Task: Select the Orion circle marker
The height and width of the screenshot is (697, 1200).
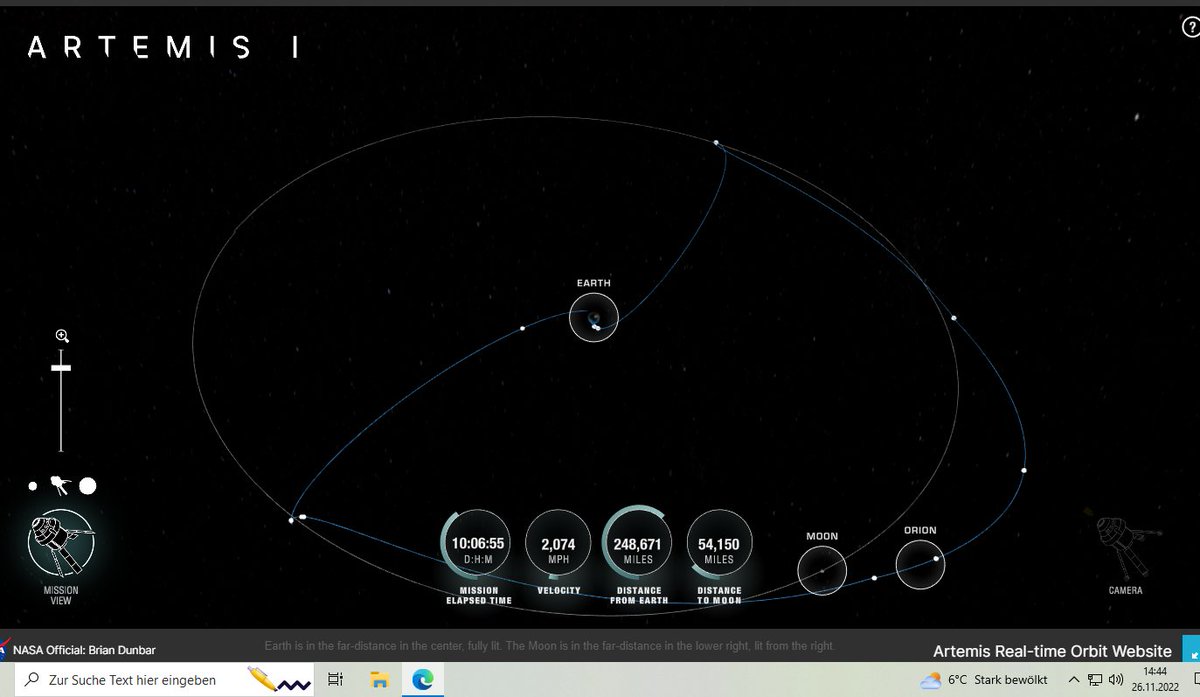Action: click(920, 565)
